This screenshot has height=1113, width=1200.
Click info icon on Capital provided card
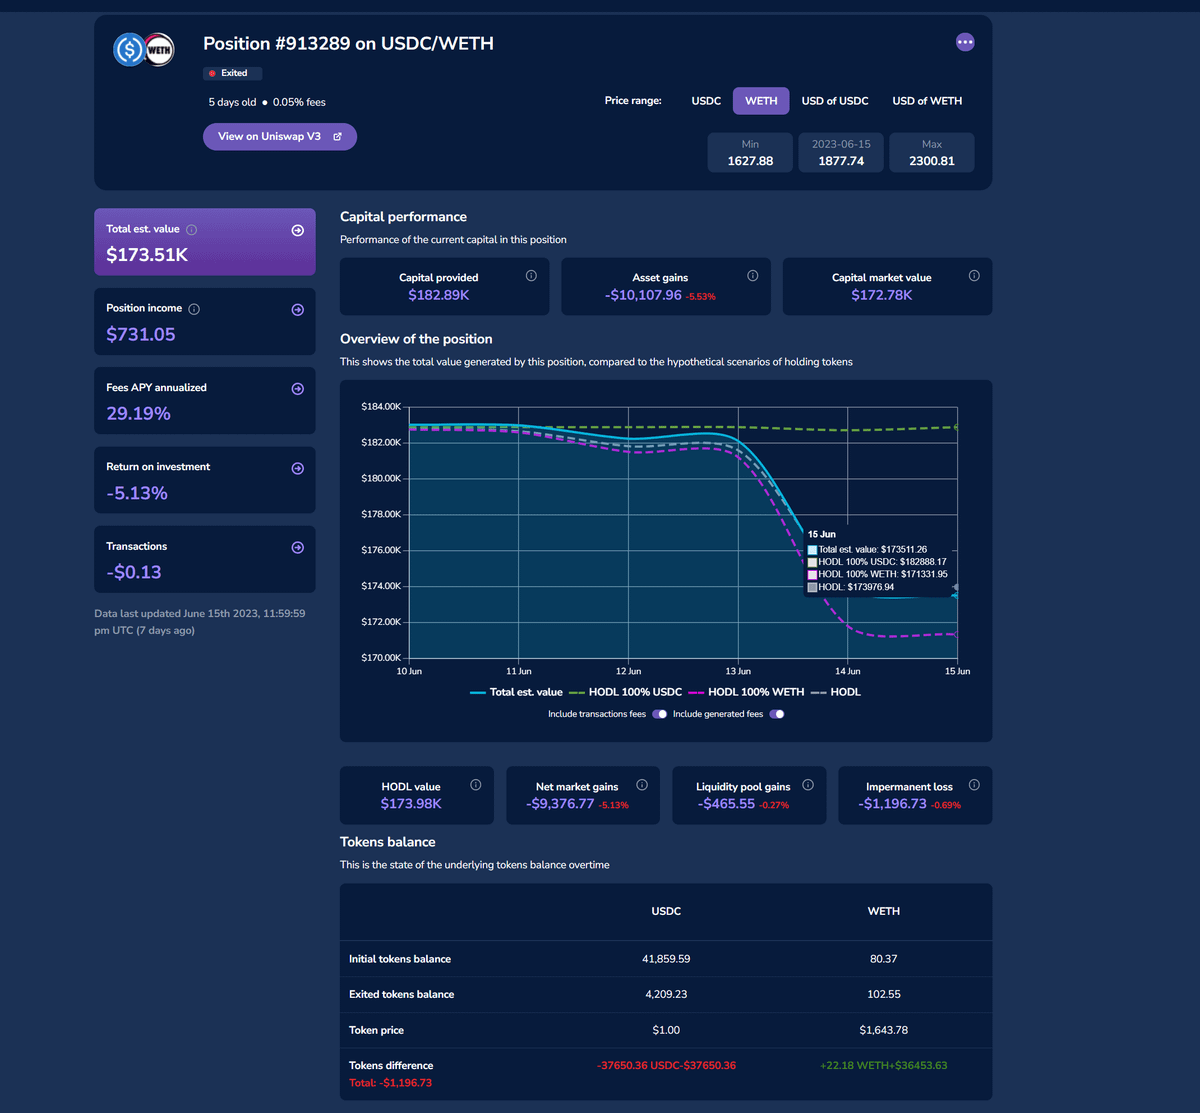tap(531, 276)
